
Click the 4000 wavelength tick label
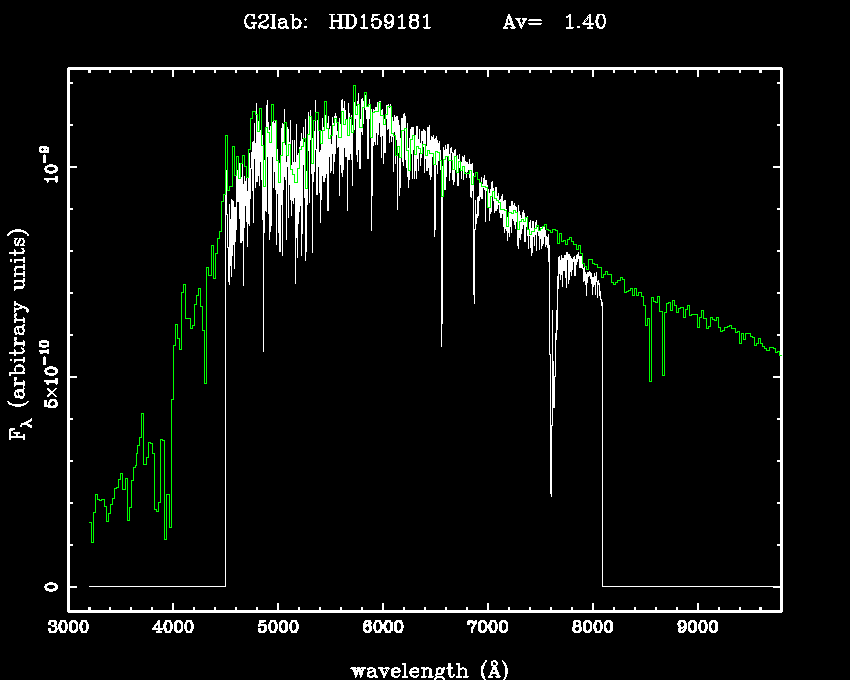[x=173, y=629]
